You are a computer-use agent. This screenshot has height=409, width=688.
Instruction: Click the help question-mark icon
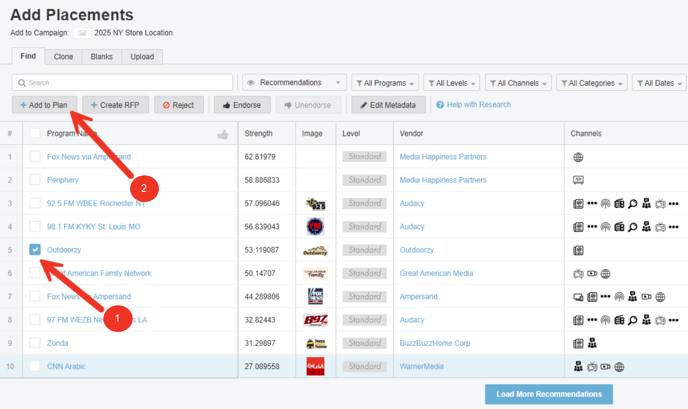tap(440, 105)
